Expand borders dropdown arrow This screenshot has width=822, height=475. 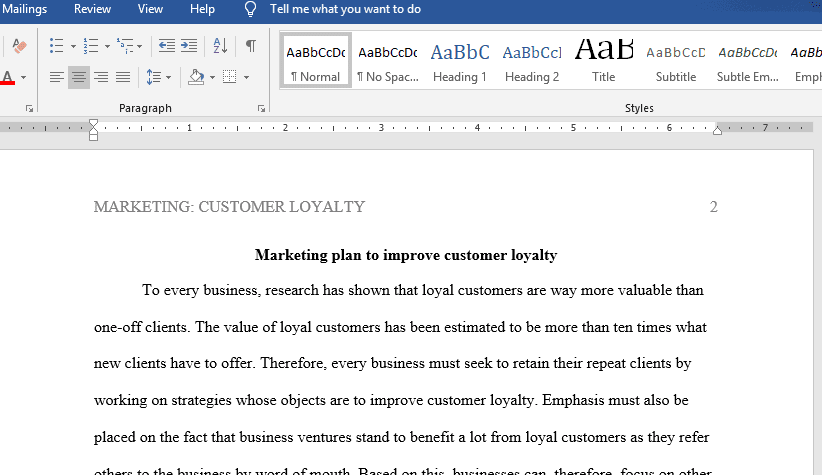[246, 78]
